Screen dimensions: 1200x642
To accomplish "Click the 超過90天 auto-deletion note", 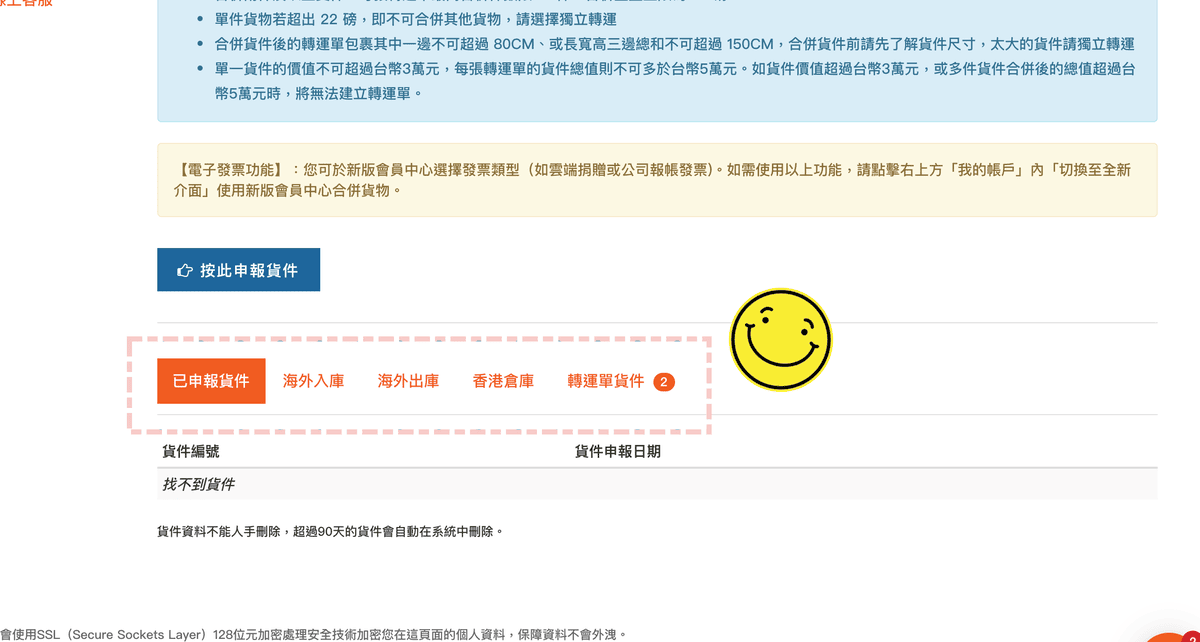I will click(330, 532).
